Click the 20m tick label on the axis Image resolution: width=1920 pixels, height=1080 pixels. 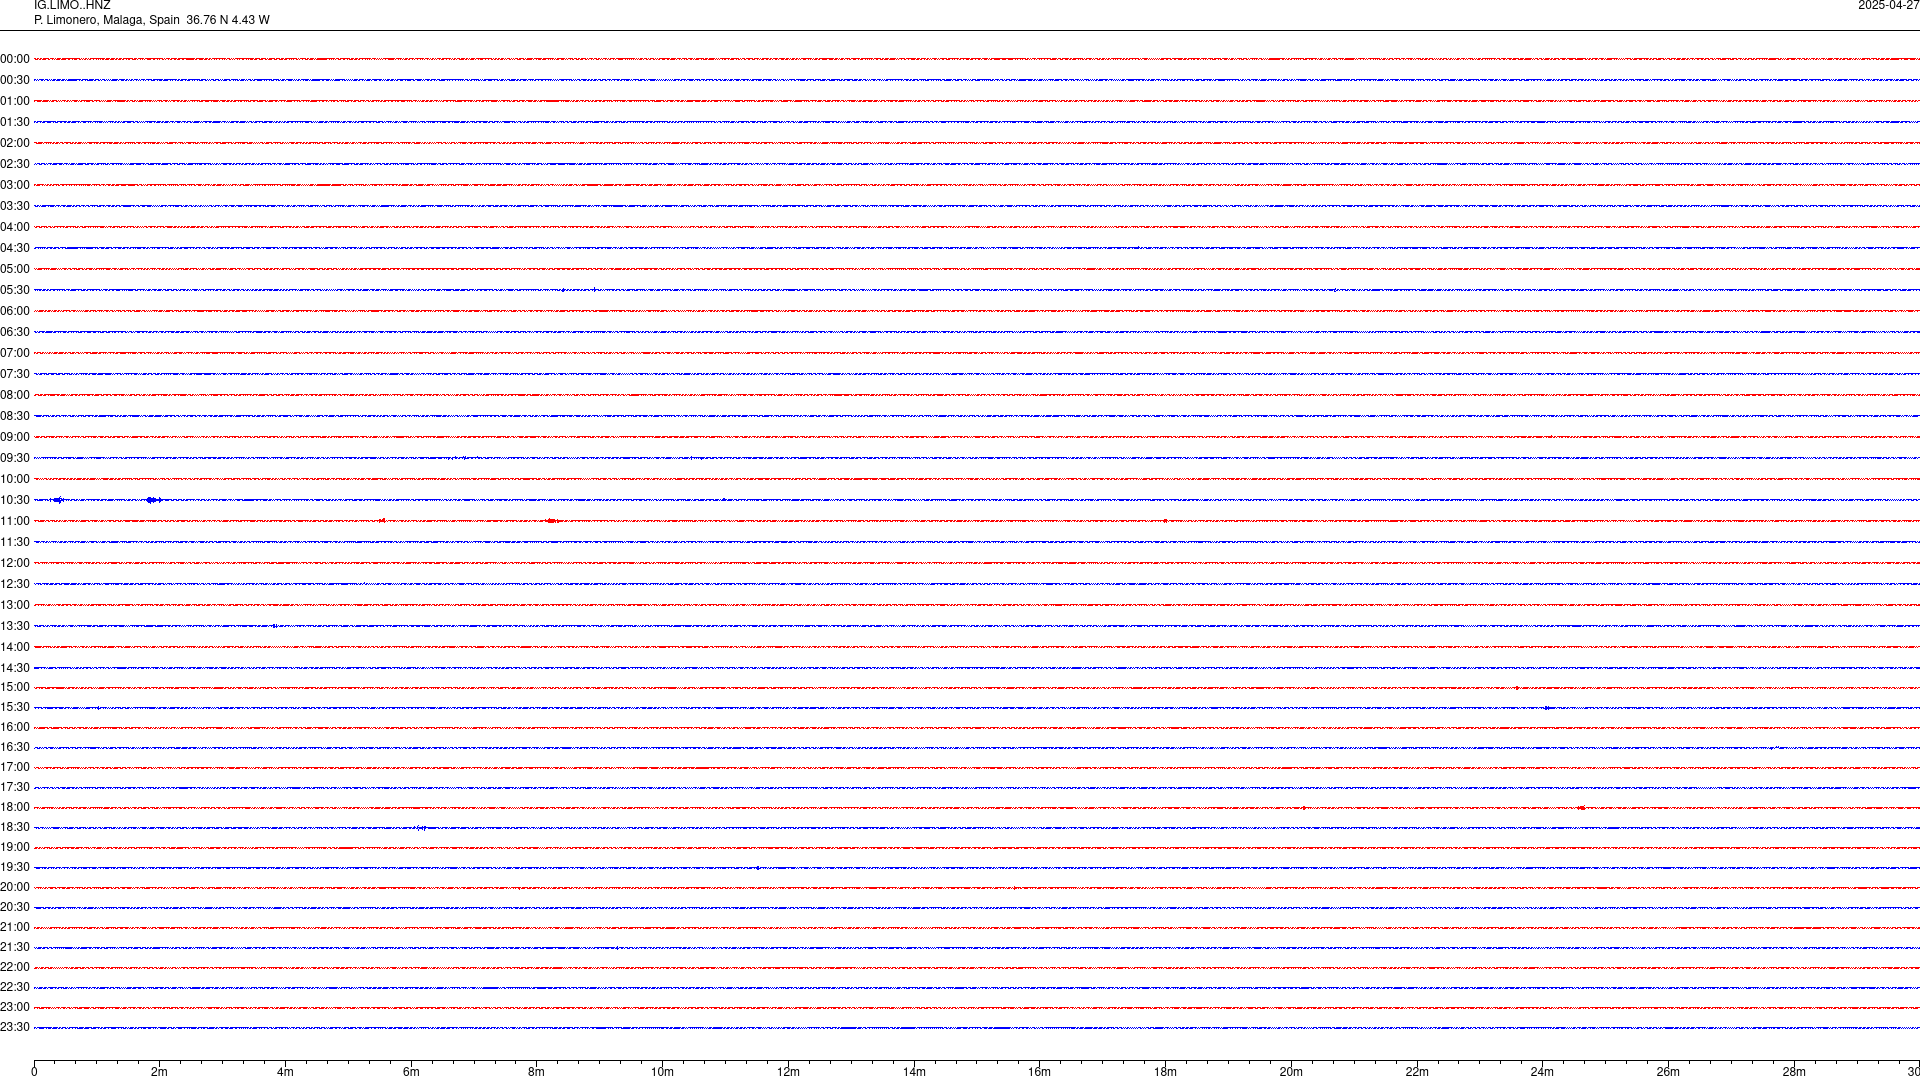(1291, 1072)
